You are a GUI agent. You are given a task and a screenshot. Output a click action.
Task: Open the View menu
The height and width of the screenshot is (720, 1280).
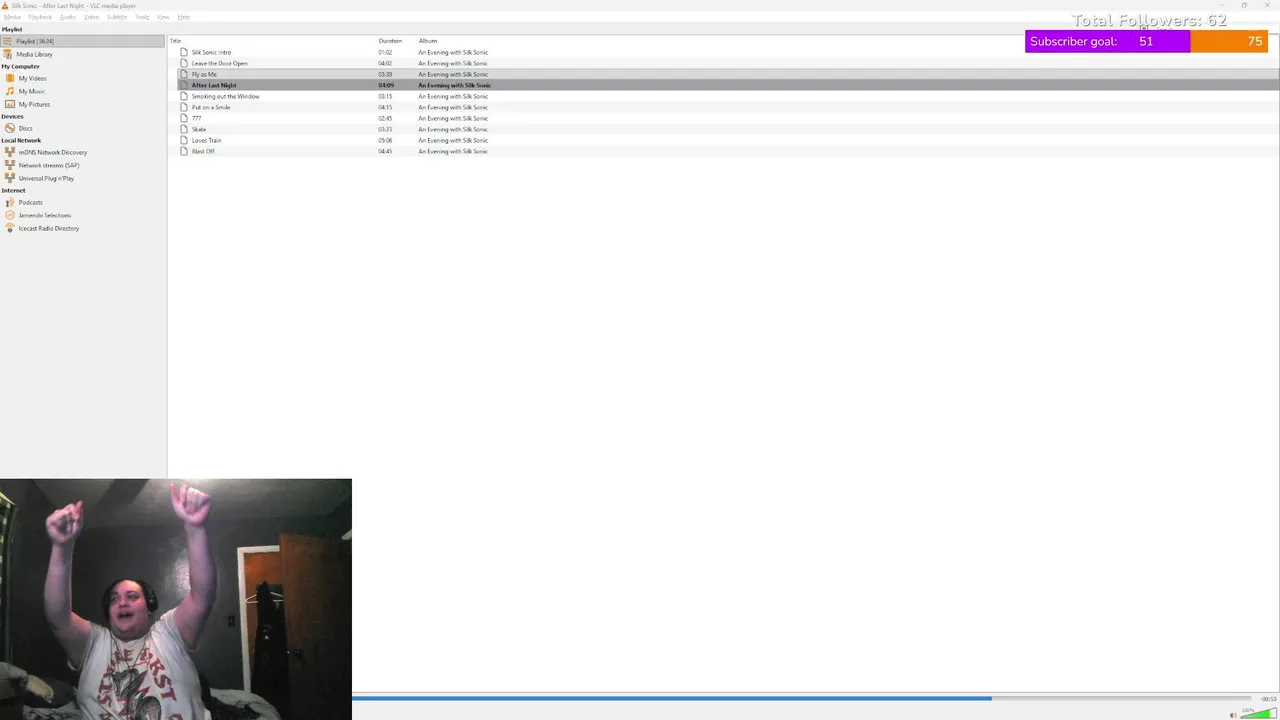[x=163, y=17]
